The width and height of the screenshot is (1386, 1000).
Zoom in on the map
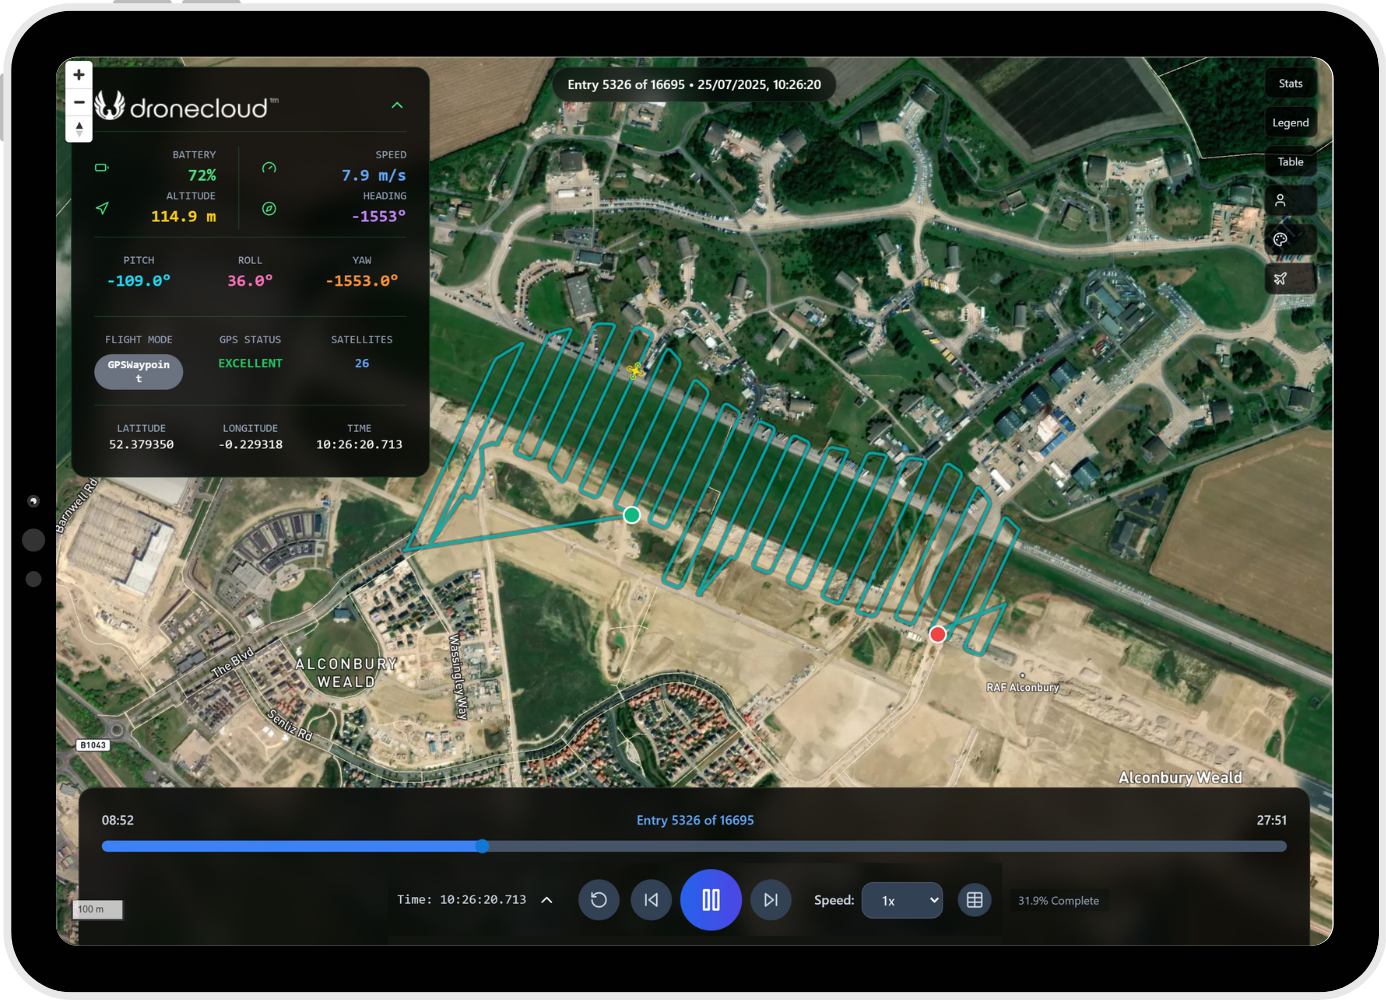79,75
